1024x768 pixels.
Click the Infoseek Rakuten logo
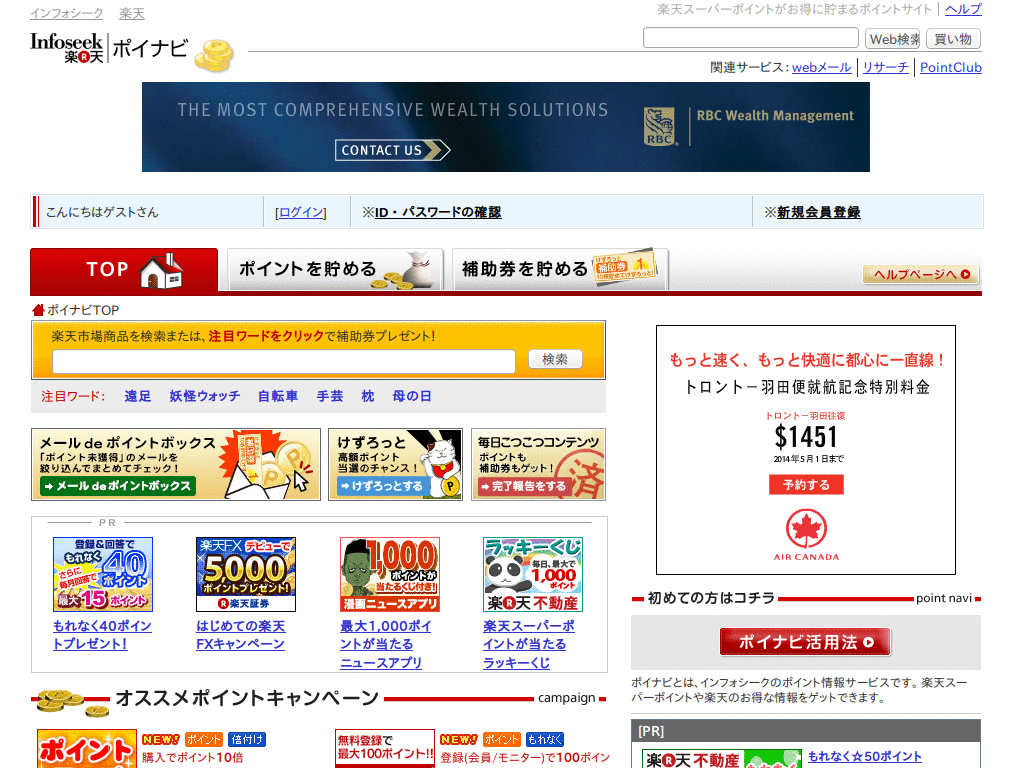pyautogui.click(x=67, y=48)
